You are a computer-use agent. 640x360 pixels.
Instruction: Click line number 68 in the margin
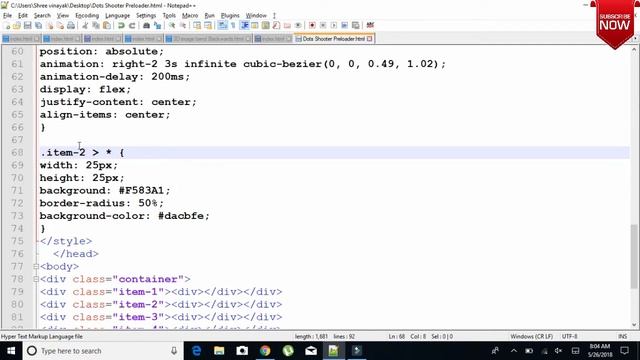tap(17, 153)
